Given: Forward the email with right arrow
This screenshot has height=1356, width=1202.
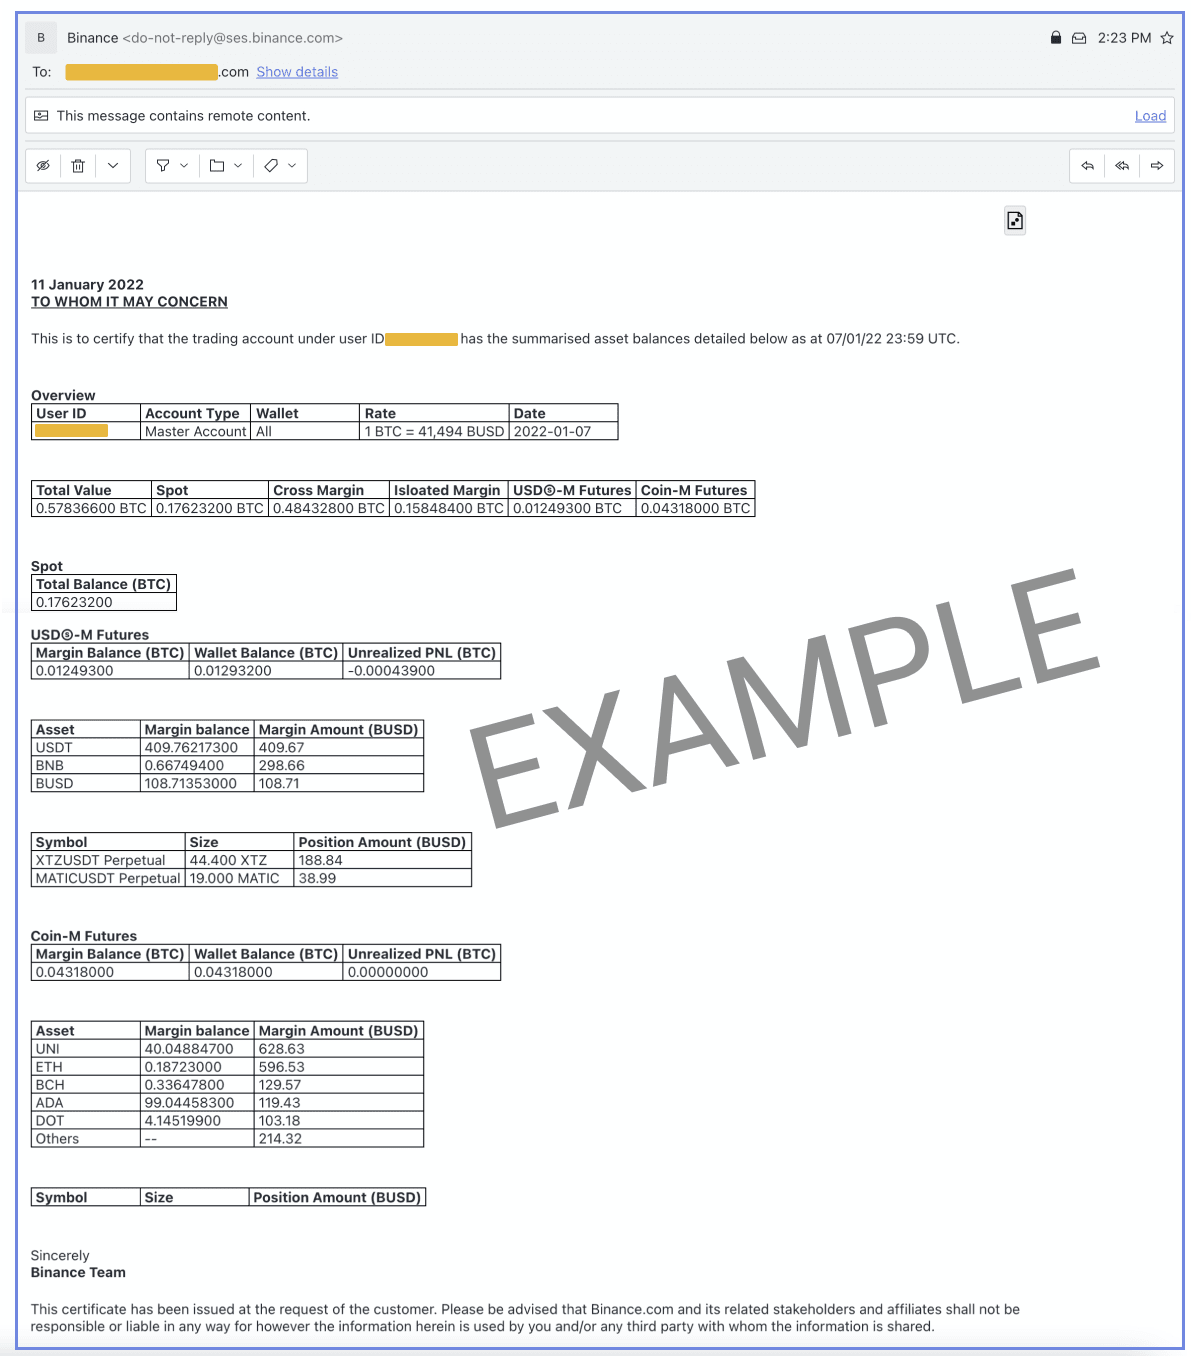Looking at the screenshot, I should 1157,166.
